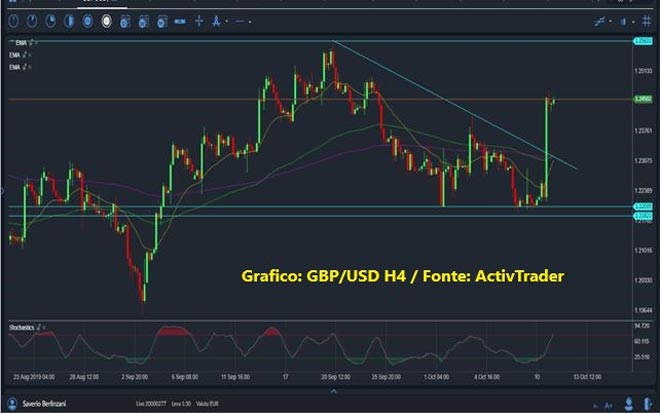The width and height of the screenshot is (660, 414).
Task: Open the Stochastics indicator label
Action: point(21,326)
